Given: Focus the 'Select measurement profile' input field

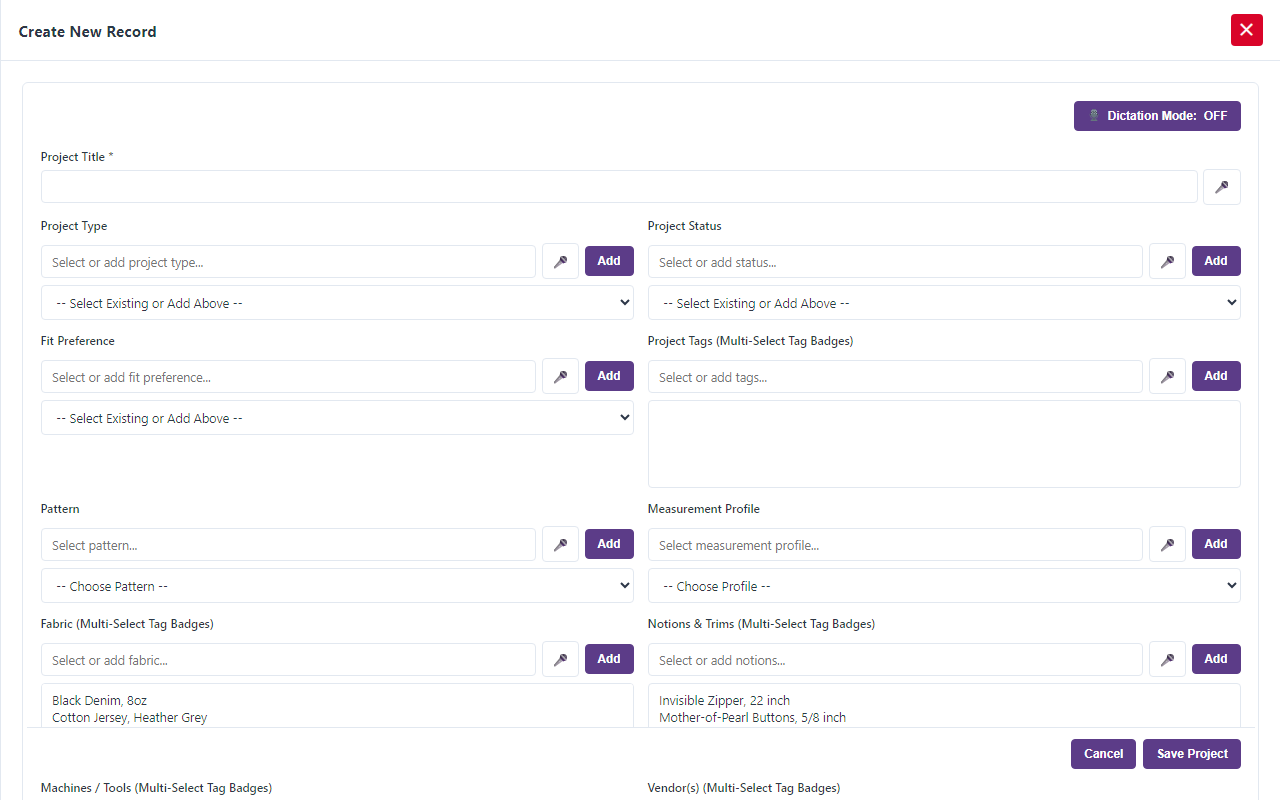Looking at the screenshot, I should click(895, 545).
